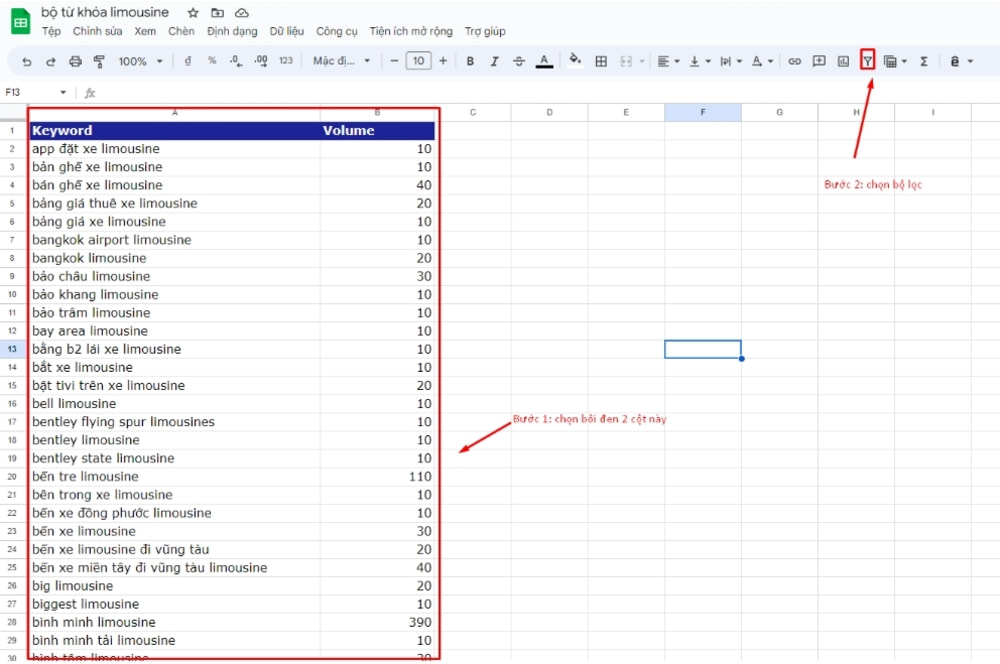Increase font size with plus button
1000x664 pixels.
coord(443,61)
